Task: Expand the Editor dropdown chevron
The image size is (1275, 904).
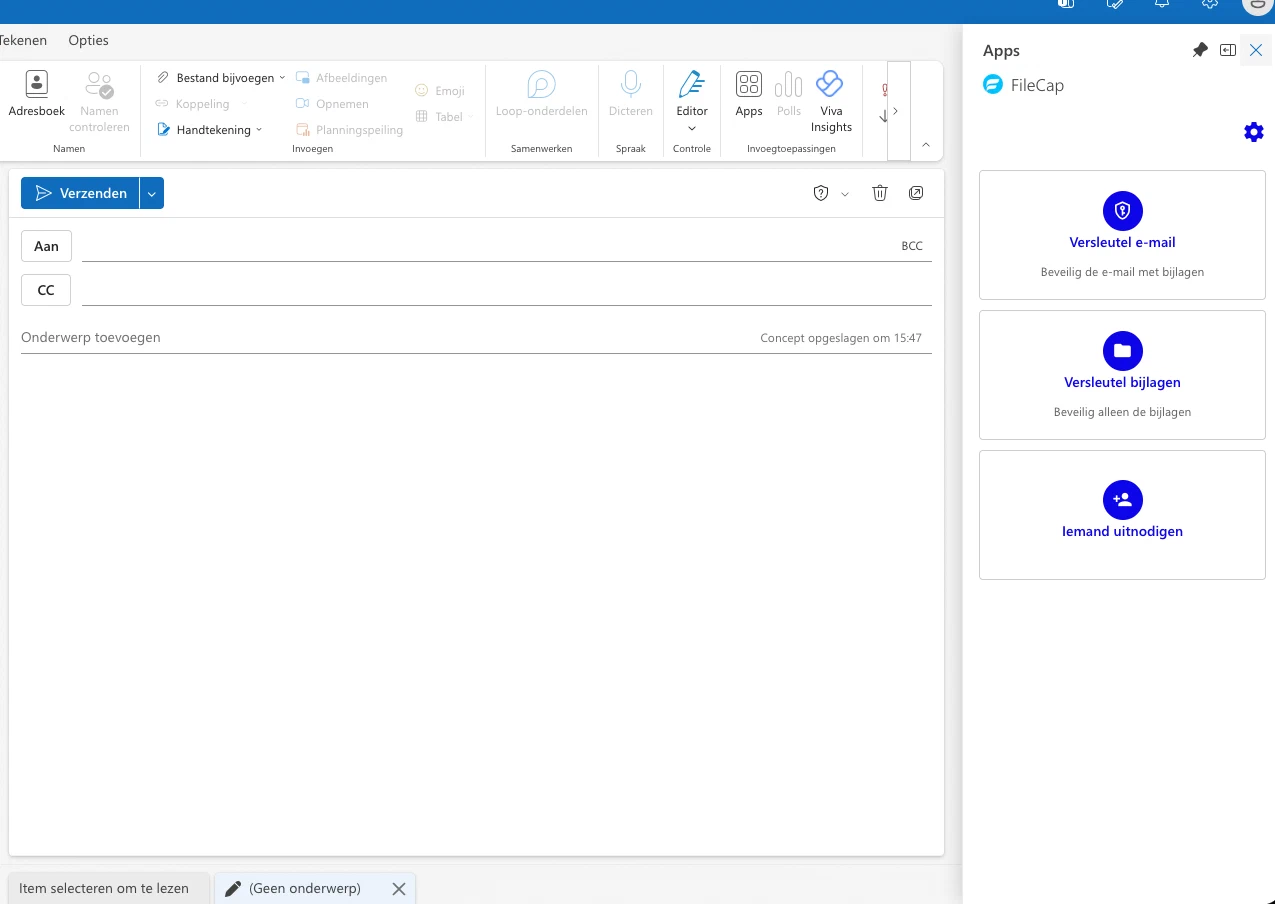Action: [x=692, y=128]
